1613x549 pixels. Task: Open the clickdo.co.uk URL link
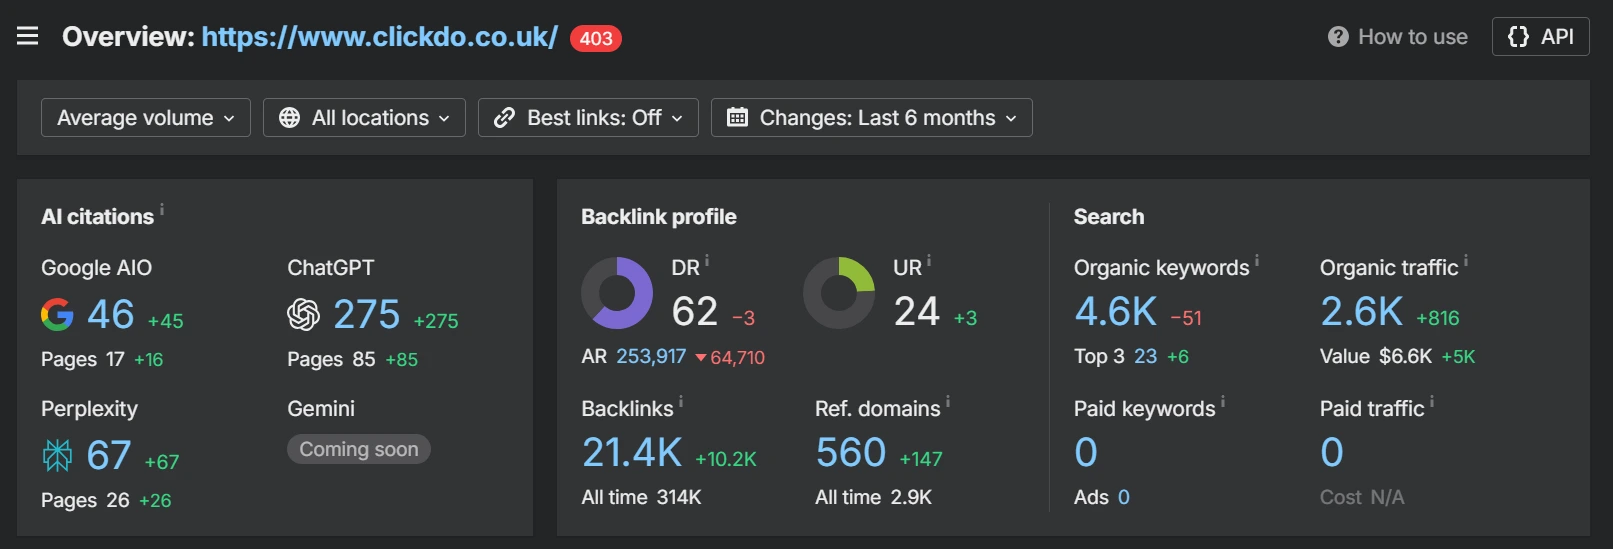pyautogui.click(x=380, y=37)
